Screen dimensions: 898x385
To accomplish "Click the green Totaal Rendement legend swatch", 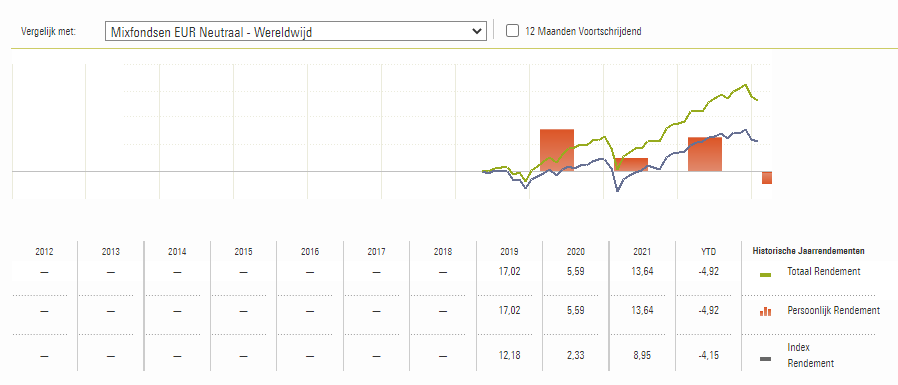I will tap(765, 275).
